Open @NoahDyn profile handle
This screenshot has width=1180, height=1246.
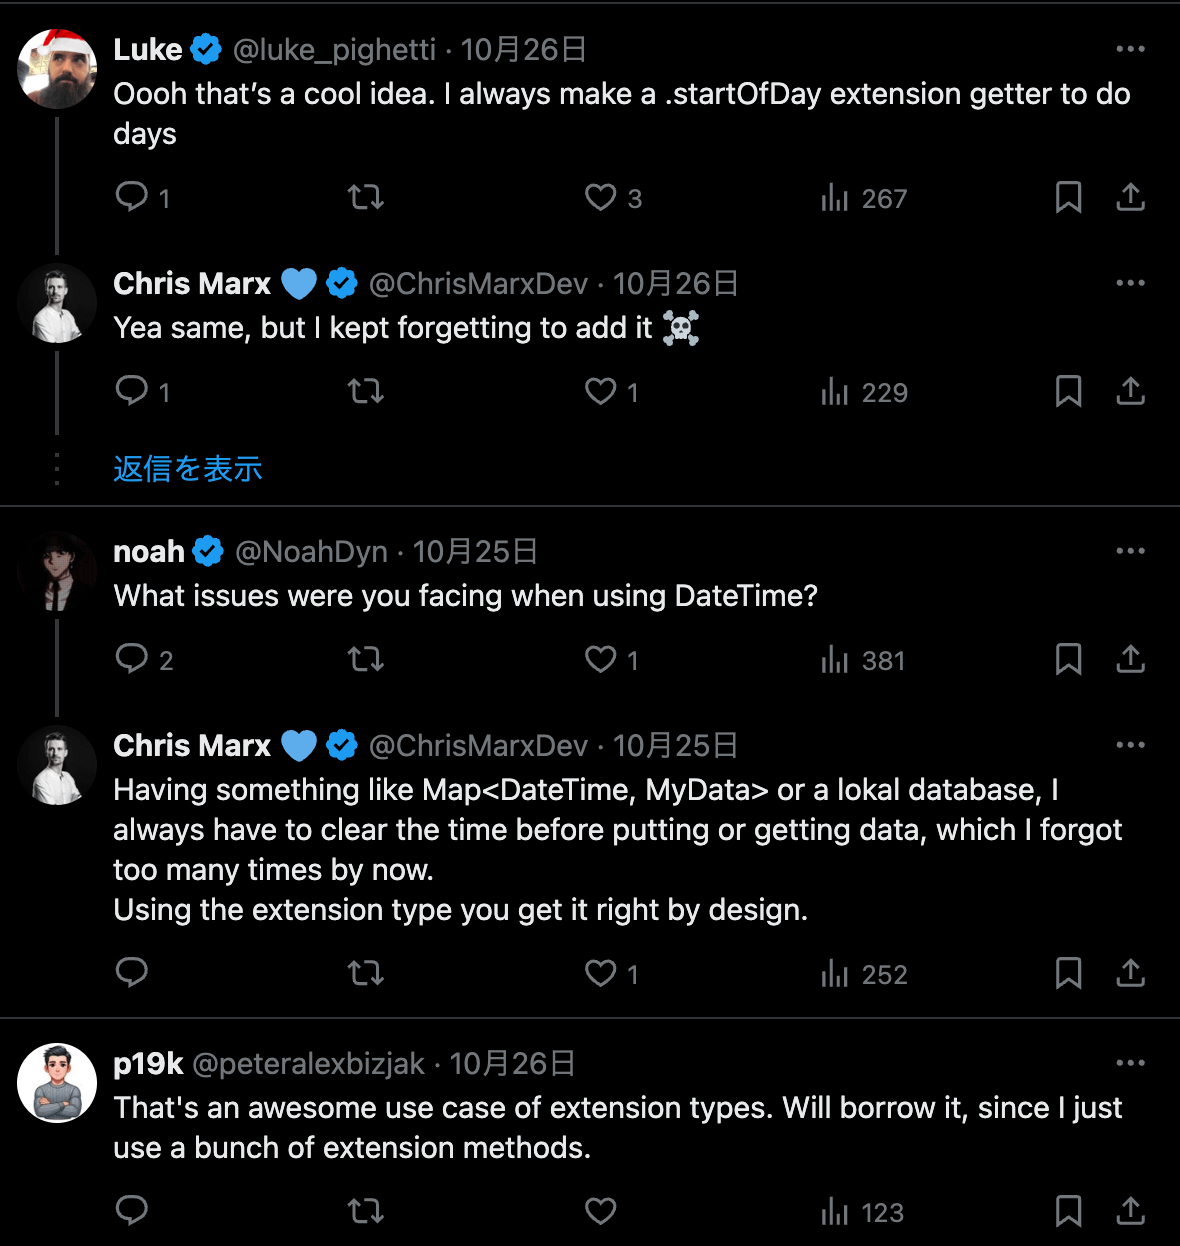[x=311, y=552]
